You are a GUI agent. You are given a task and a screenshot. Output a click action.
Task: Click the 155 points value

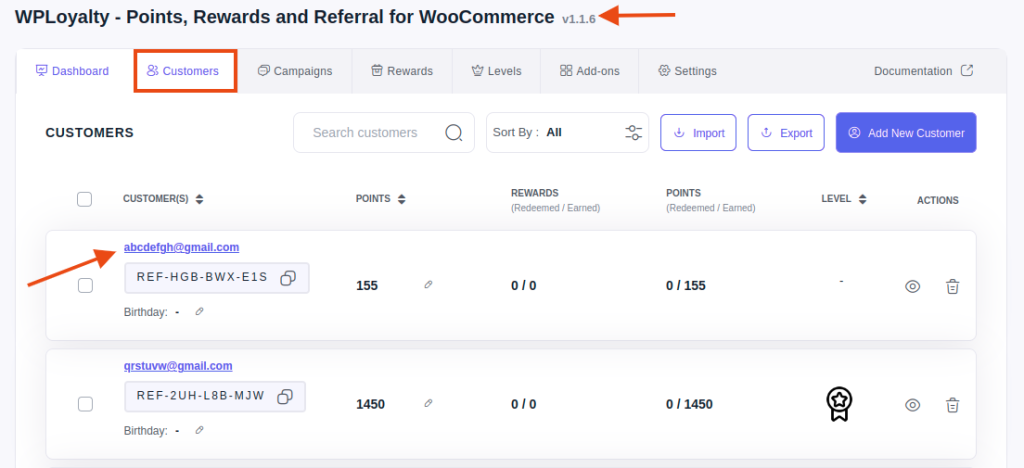[367, 286]
